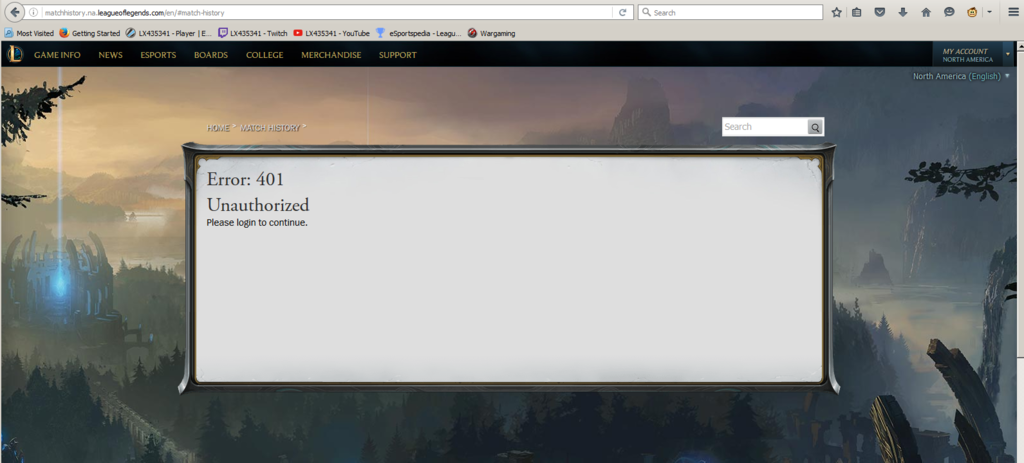Submit the page search magnifier button
The width and height of the screenshot is (1024, 463).
[x=814, y=127]
